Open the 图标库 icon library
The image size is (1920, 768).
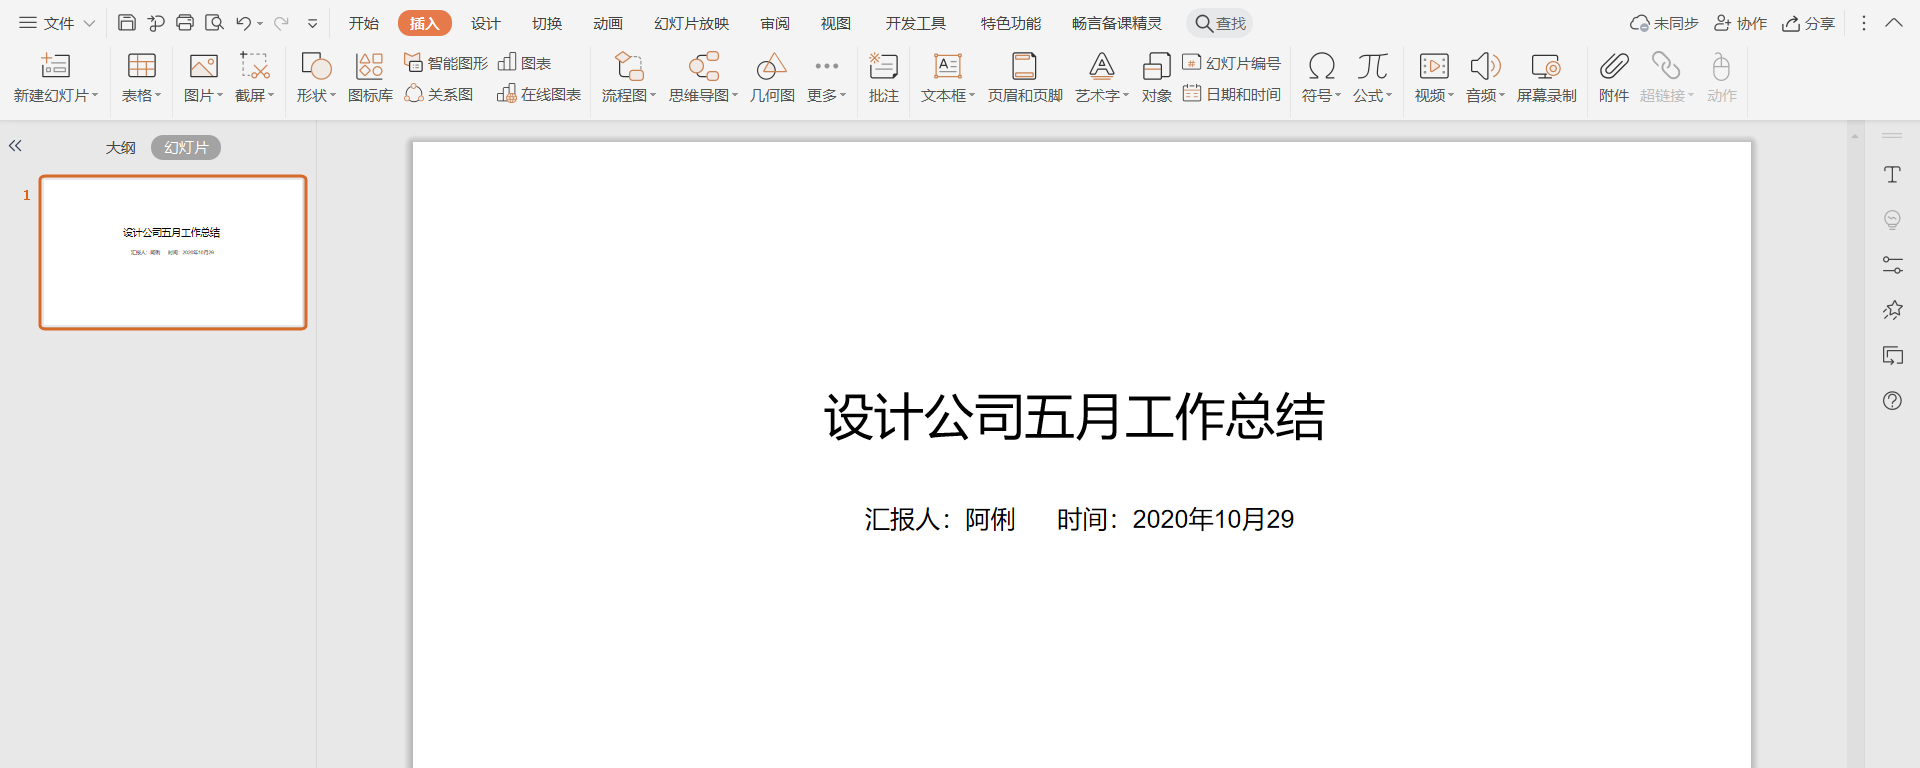tap(370, 77)
